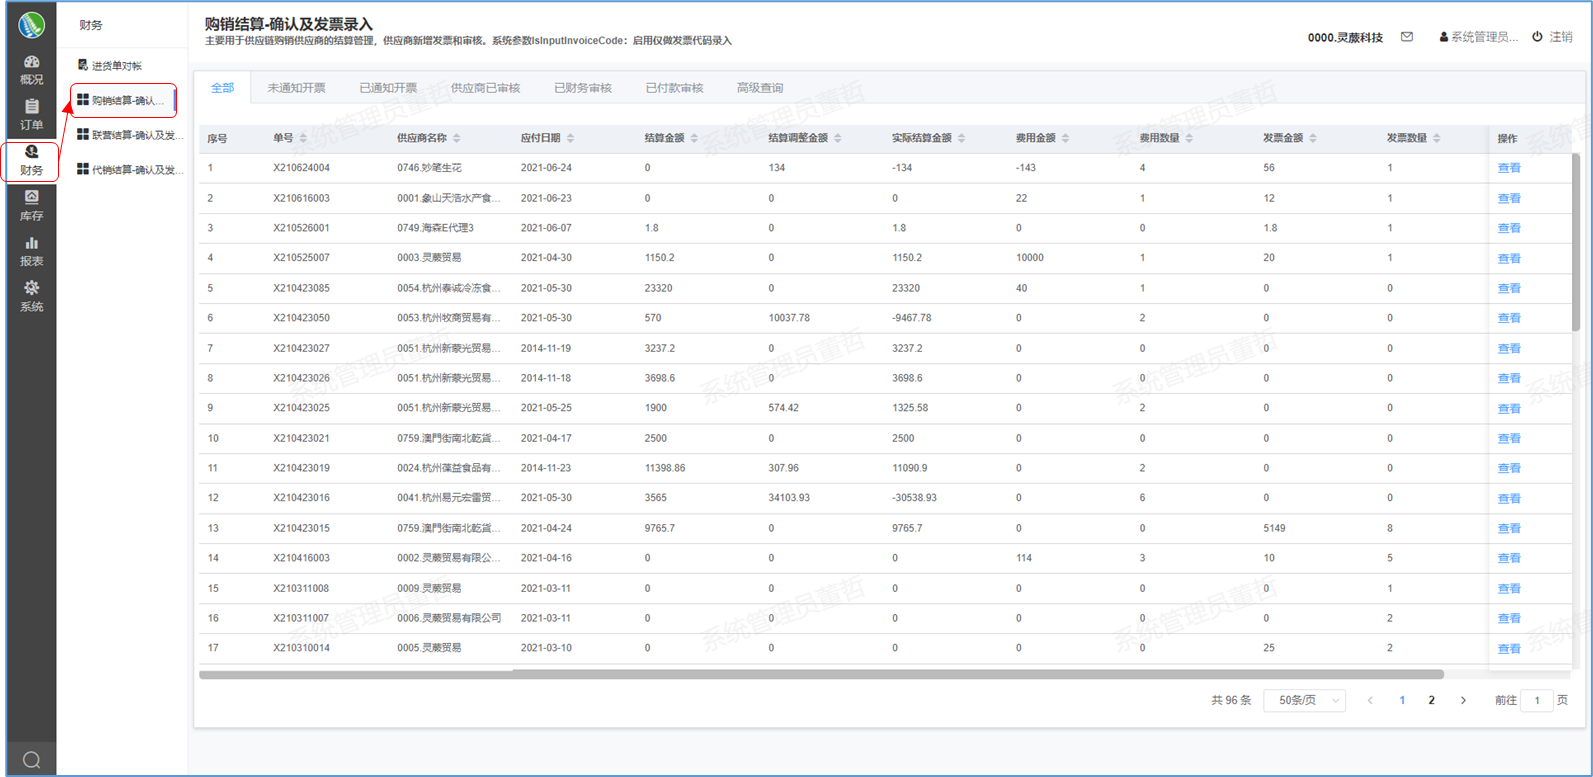The height and width of the screenshot is (777, 1593).
Task: Click the 注销 logout power icon
Action: point(1538,37)
